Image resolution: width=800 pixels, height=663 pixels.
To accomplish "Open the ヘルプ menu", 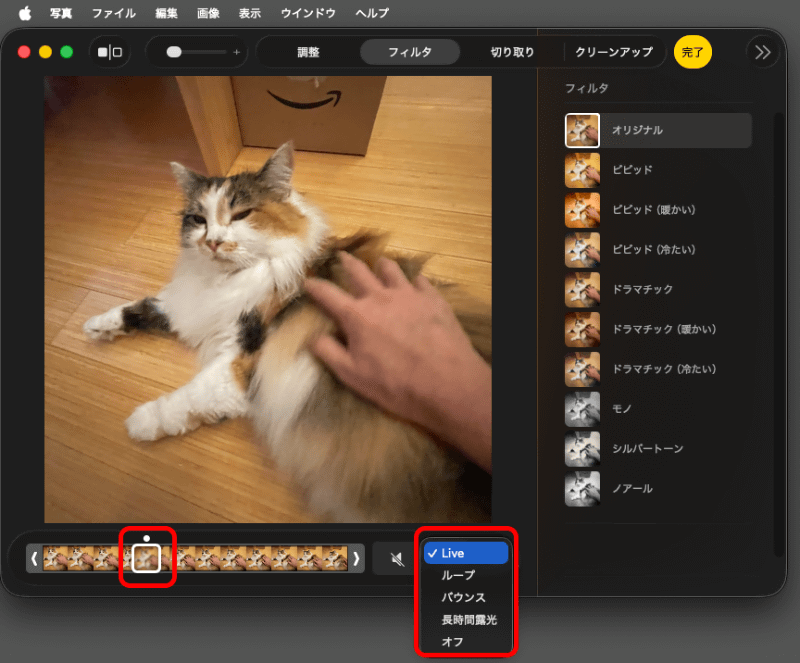I will [x=372, y=13].
